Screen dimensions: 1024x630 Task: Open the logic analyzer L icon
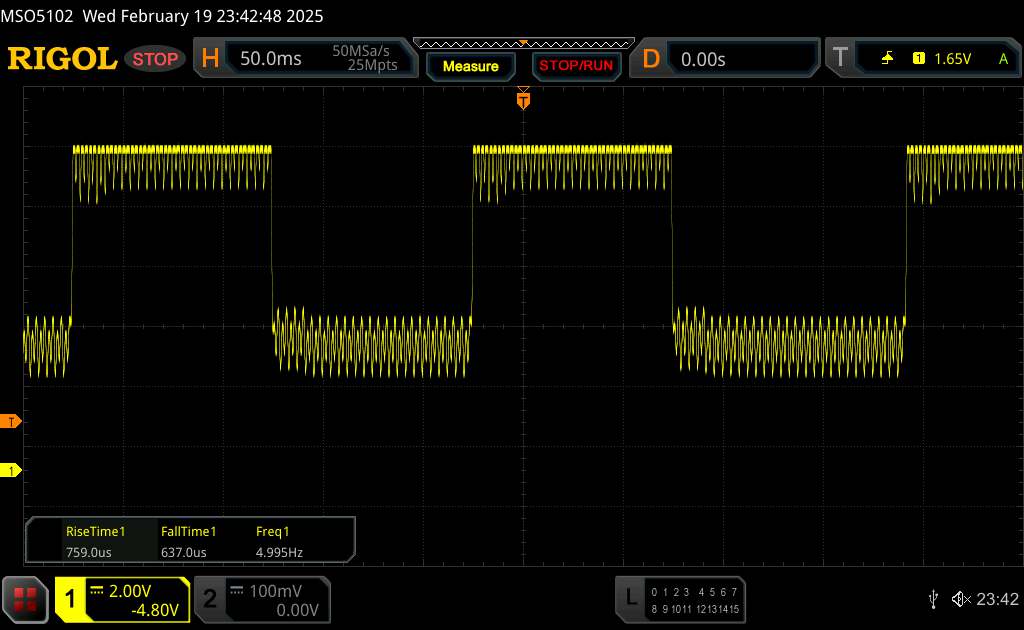pyautogui.click(x=630, y=596)
